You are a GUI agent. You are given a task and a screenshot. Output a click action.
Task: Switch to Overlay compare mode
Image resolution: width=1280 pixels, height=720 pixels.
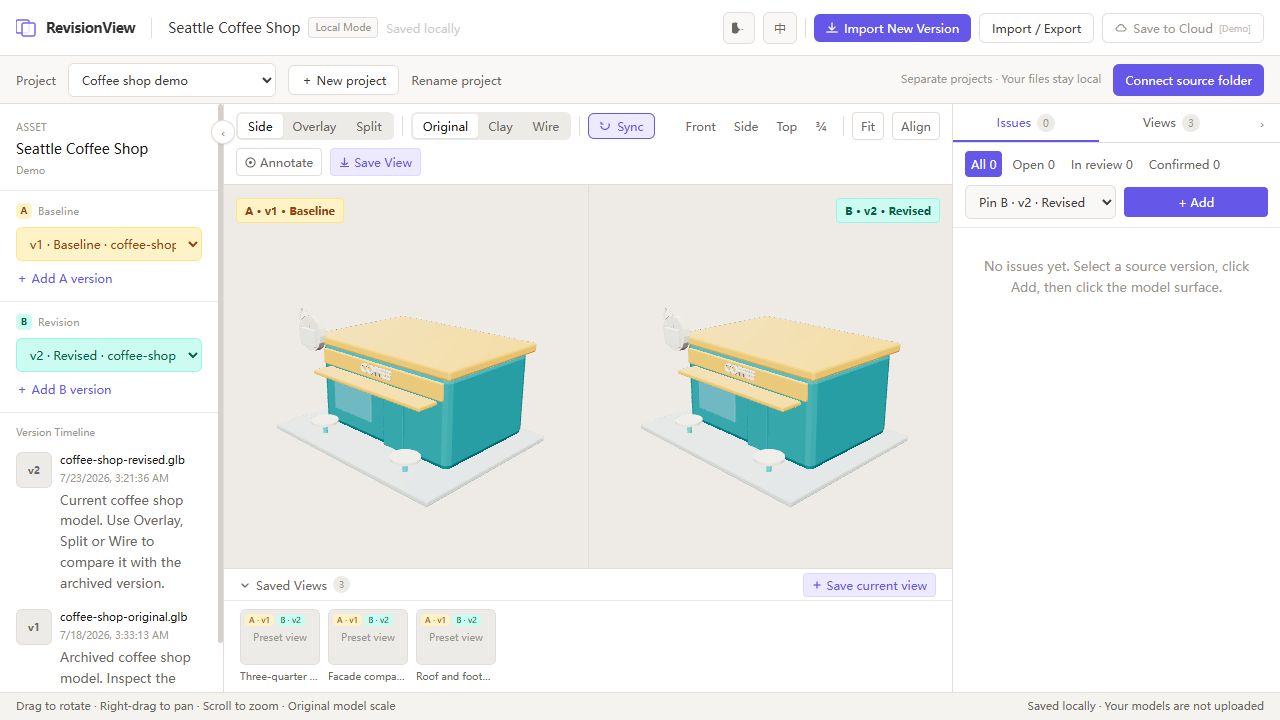click(314, 127)
